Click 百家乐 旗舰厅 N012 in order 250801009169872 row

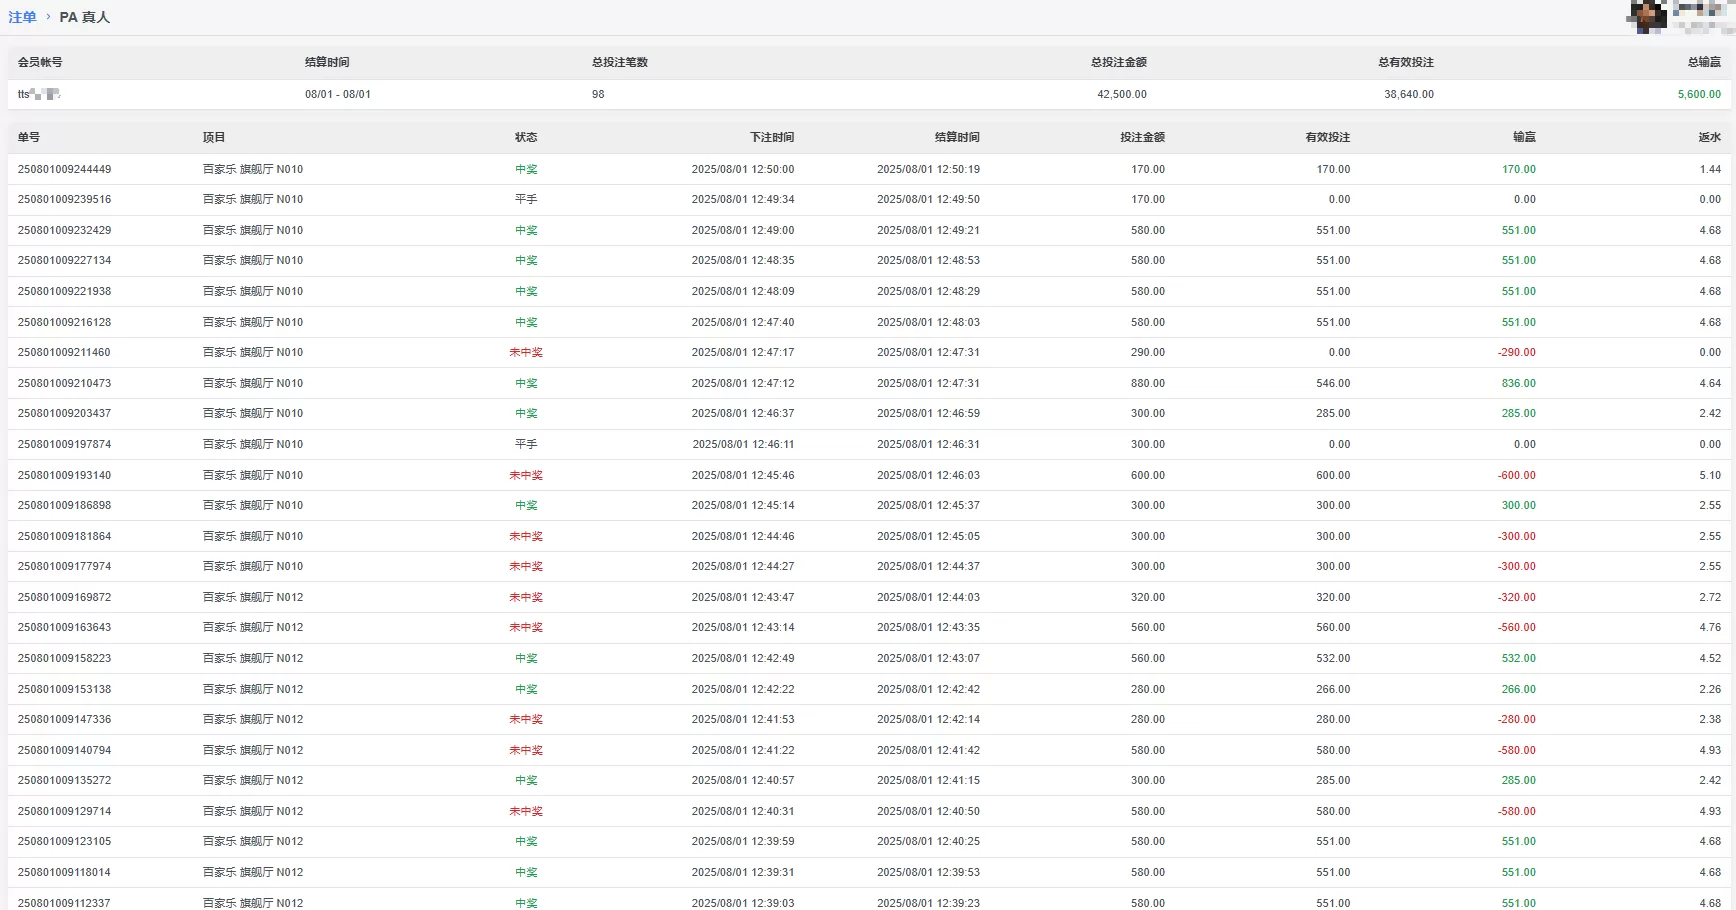point(253,597)
